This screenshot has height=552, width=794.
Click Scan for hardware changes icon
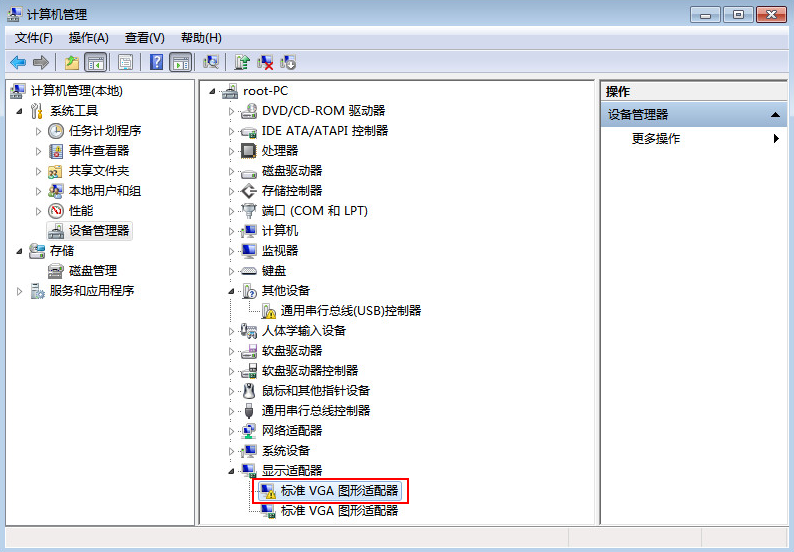tap(211, 62)
